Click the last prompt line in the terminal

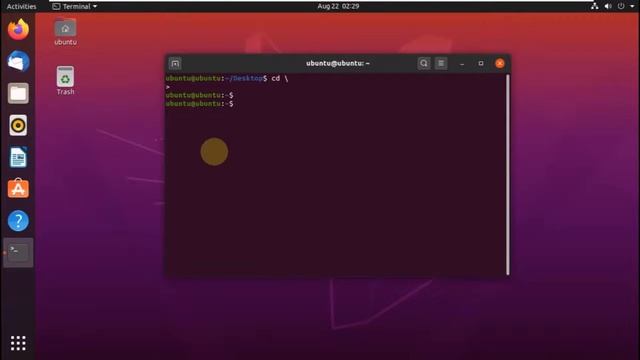tap(200, 104)
